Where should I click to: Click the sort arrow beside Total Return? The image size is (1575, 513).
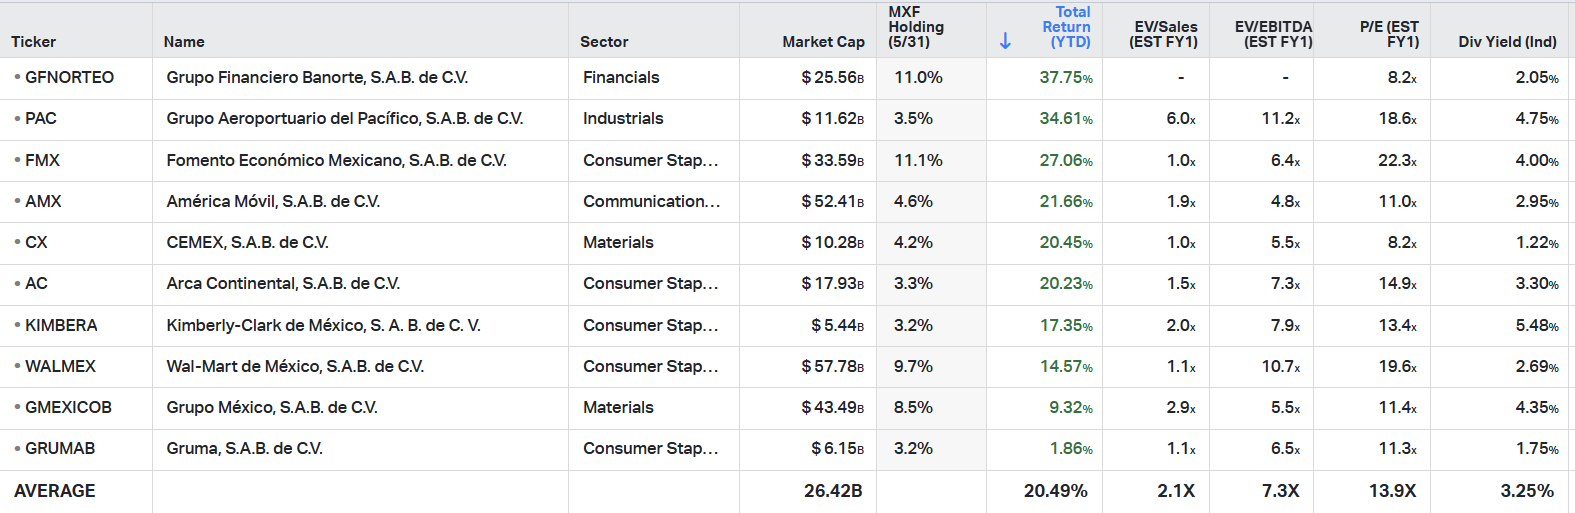click(1005, 41)
